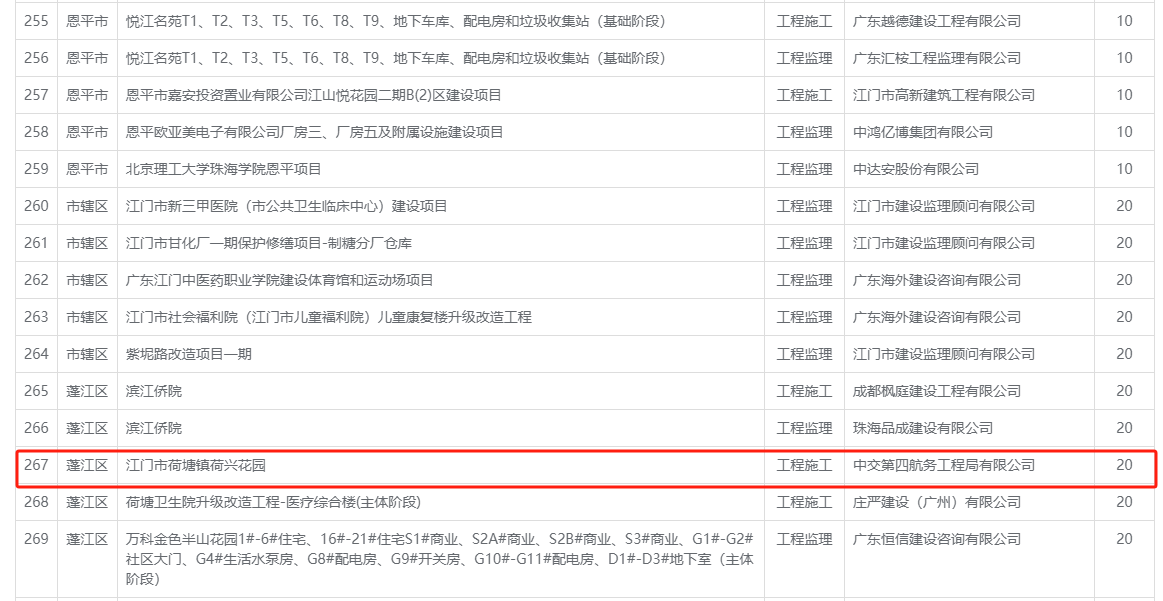Select 成都枫庭建设工程有限公司 cell
The height and width of the screenshot is (601, 1163).
coord(937,391)
